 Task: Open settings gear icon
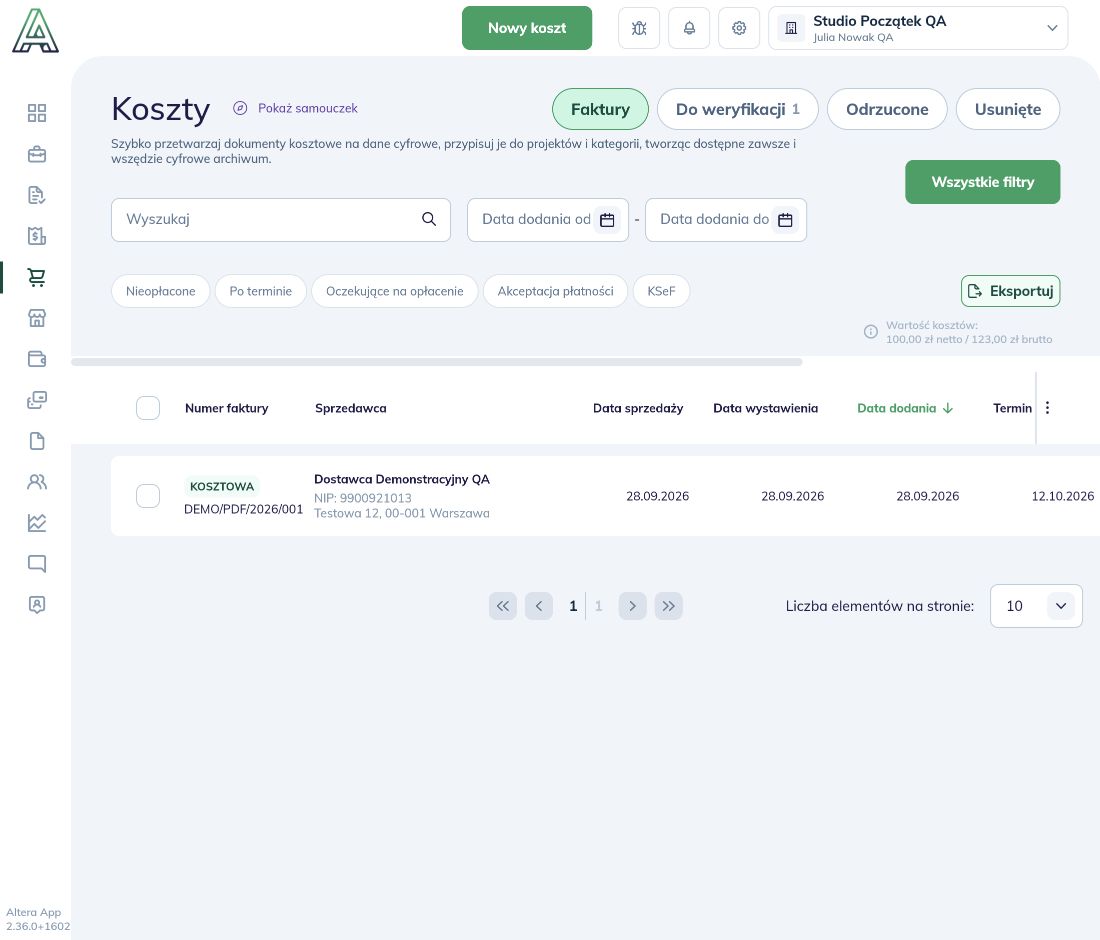(739, 28)
